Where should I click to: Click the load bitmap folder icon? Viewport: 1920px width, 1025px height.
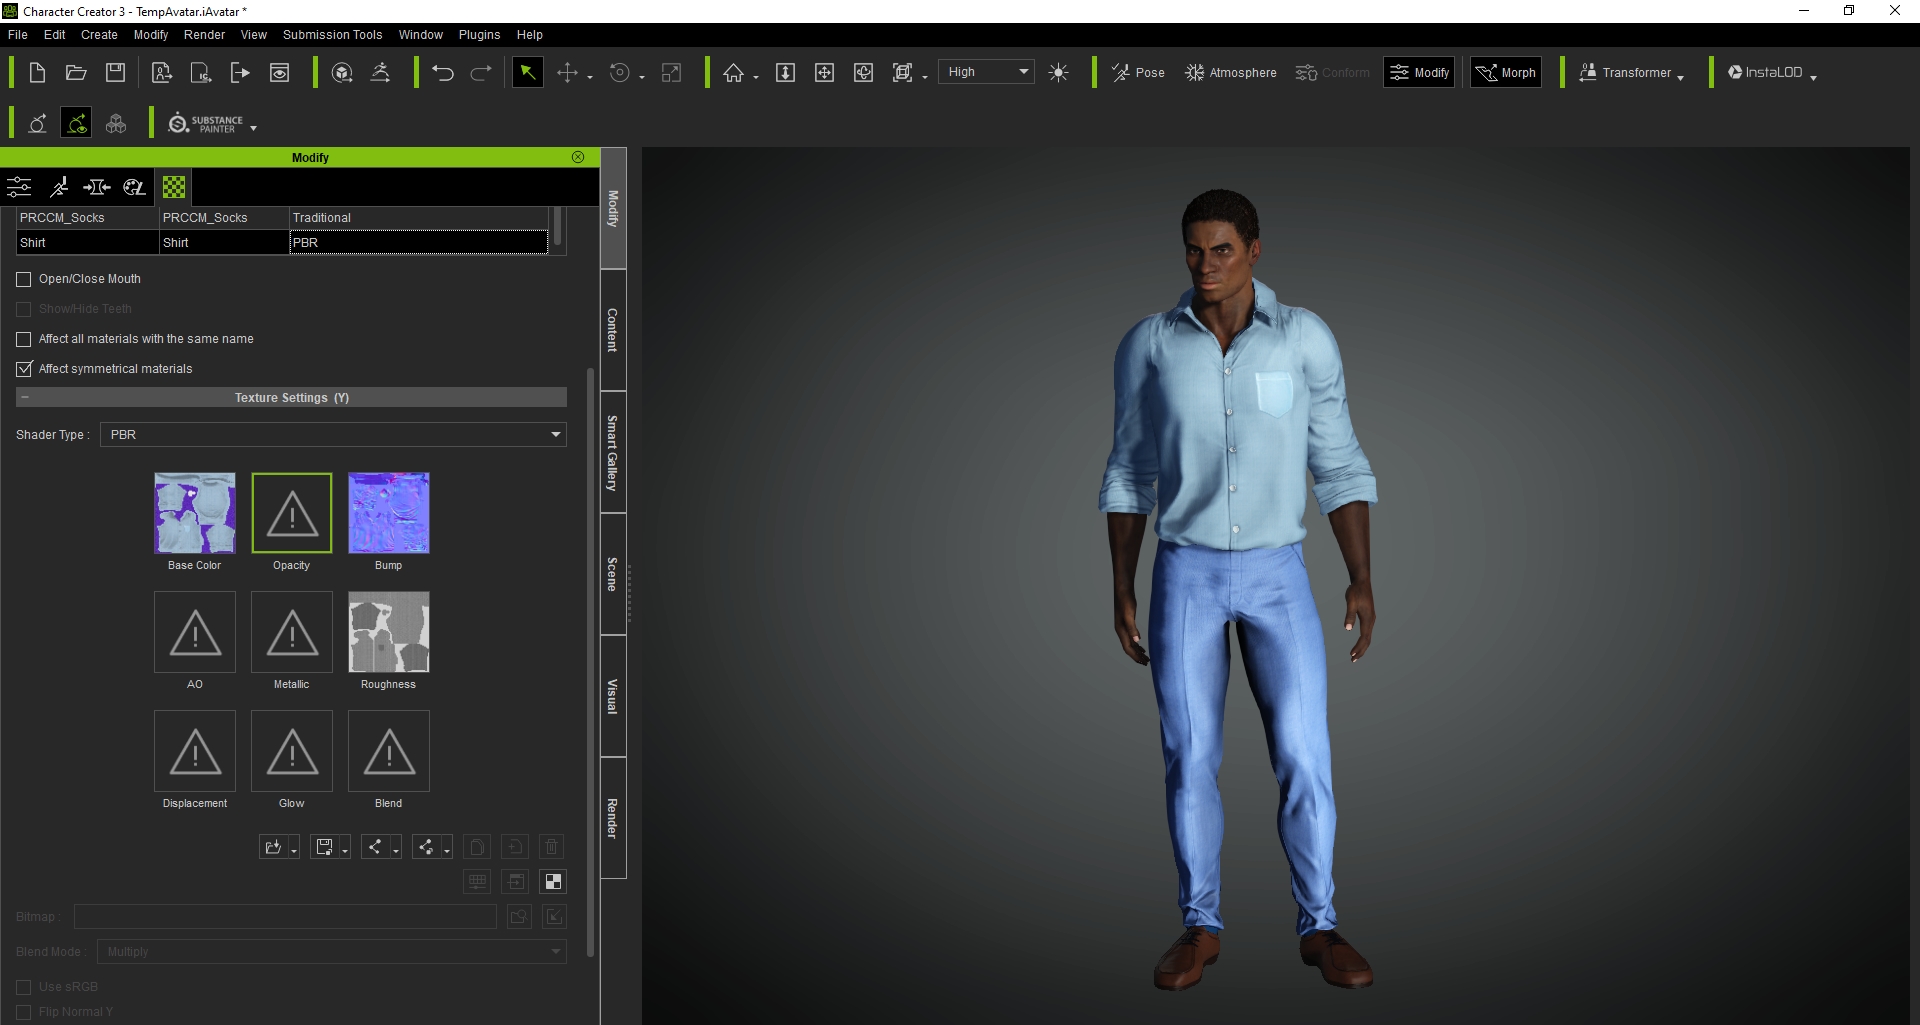518,916
